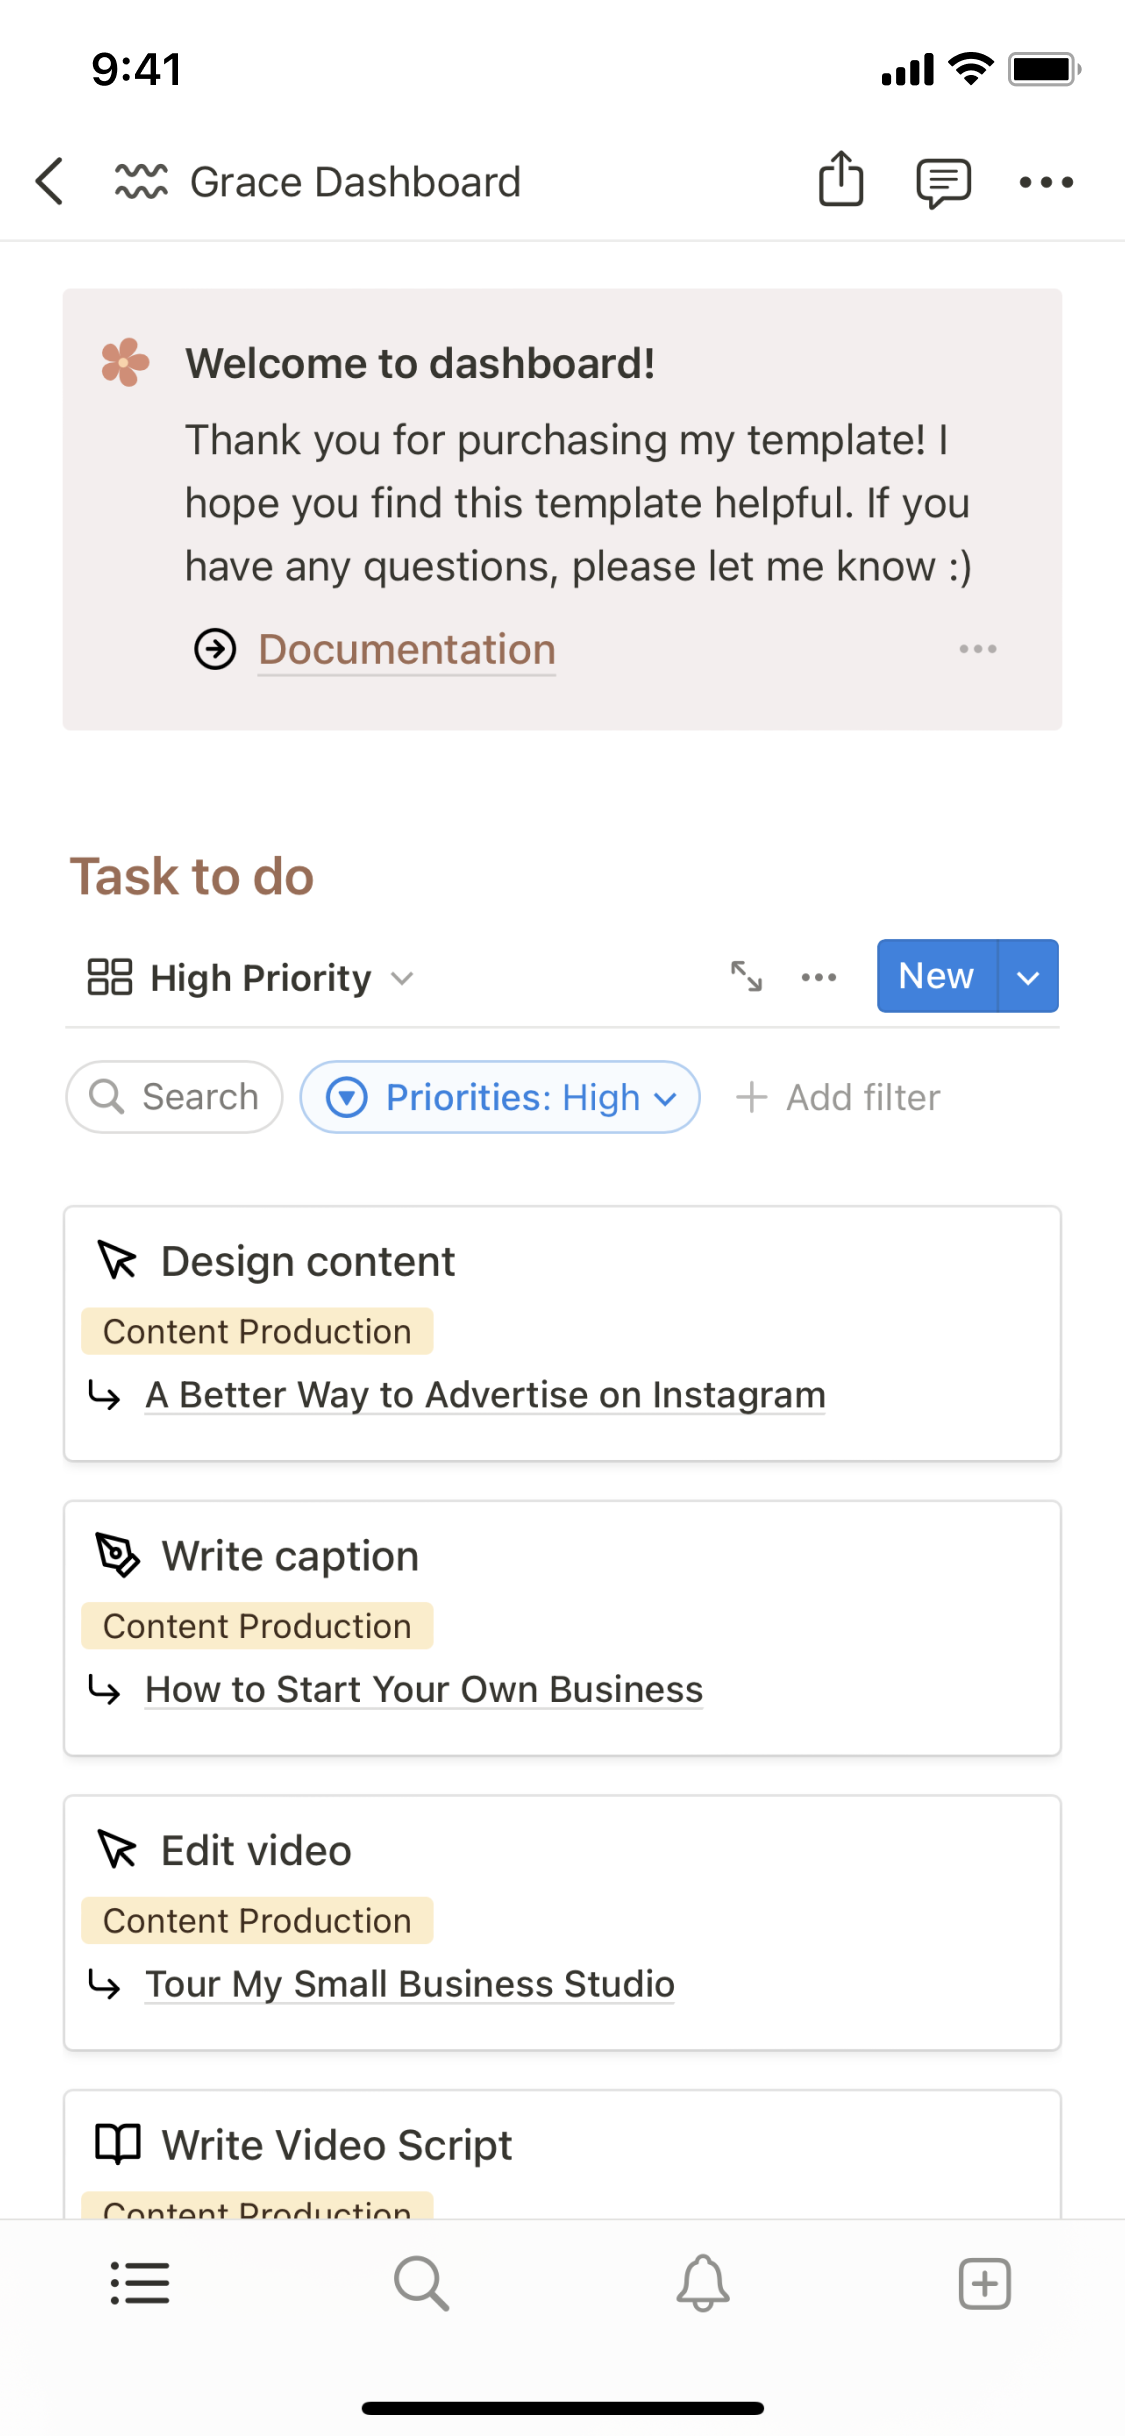1125x2436 pixels.
Task: Open the Documentation link
Action: pos(406,650)
